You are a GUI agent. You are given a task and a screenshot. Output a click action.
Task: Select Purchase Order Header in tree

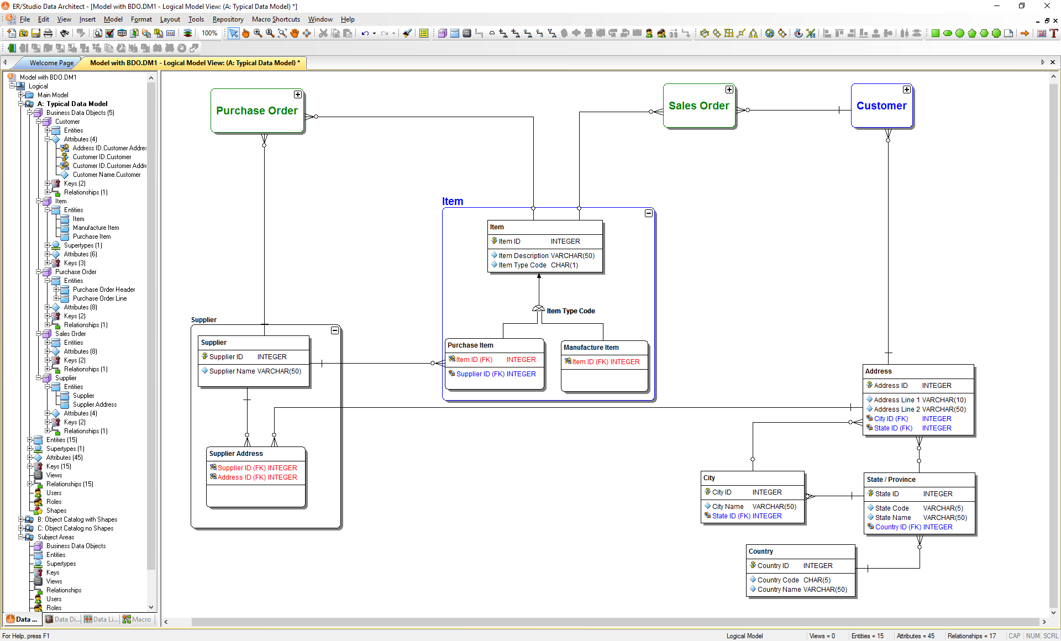coord(104,290)
